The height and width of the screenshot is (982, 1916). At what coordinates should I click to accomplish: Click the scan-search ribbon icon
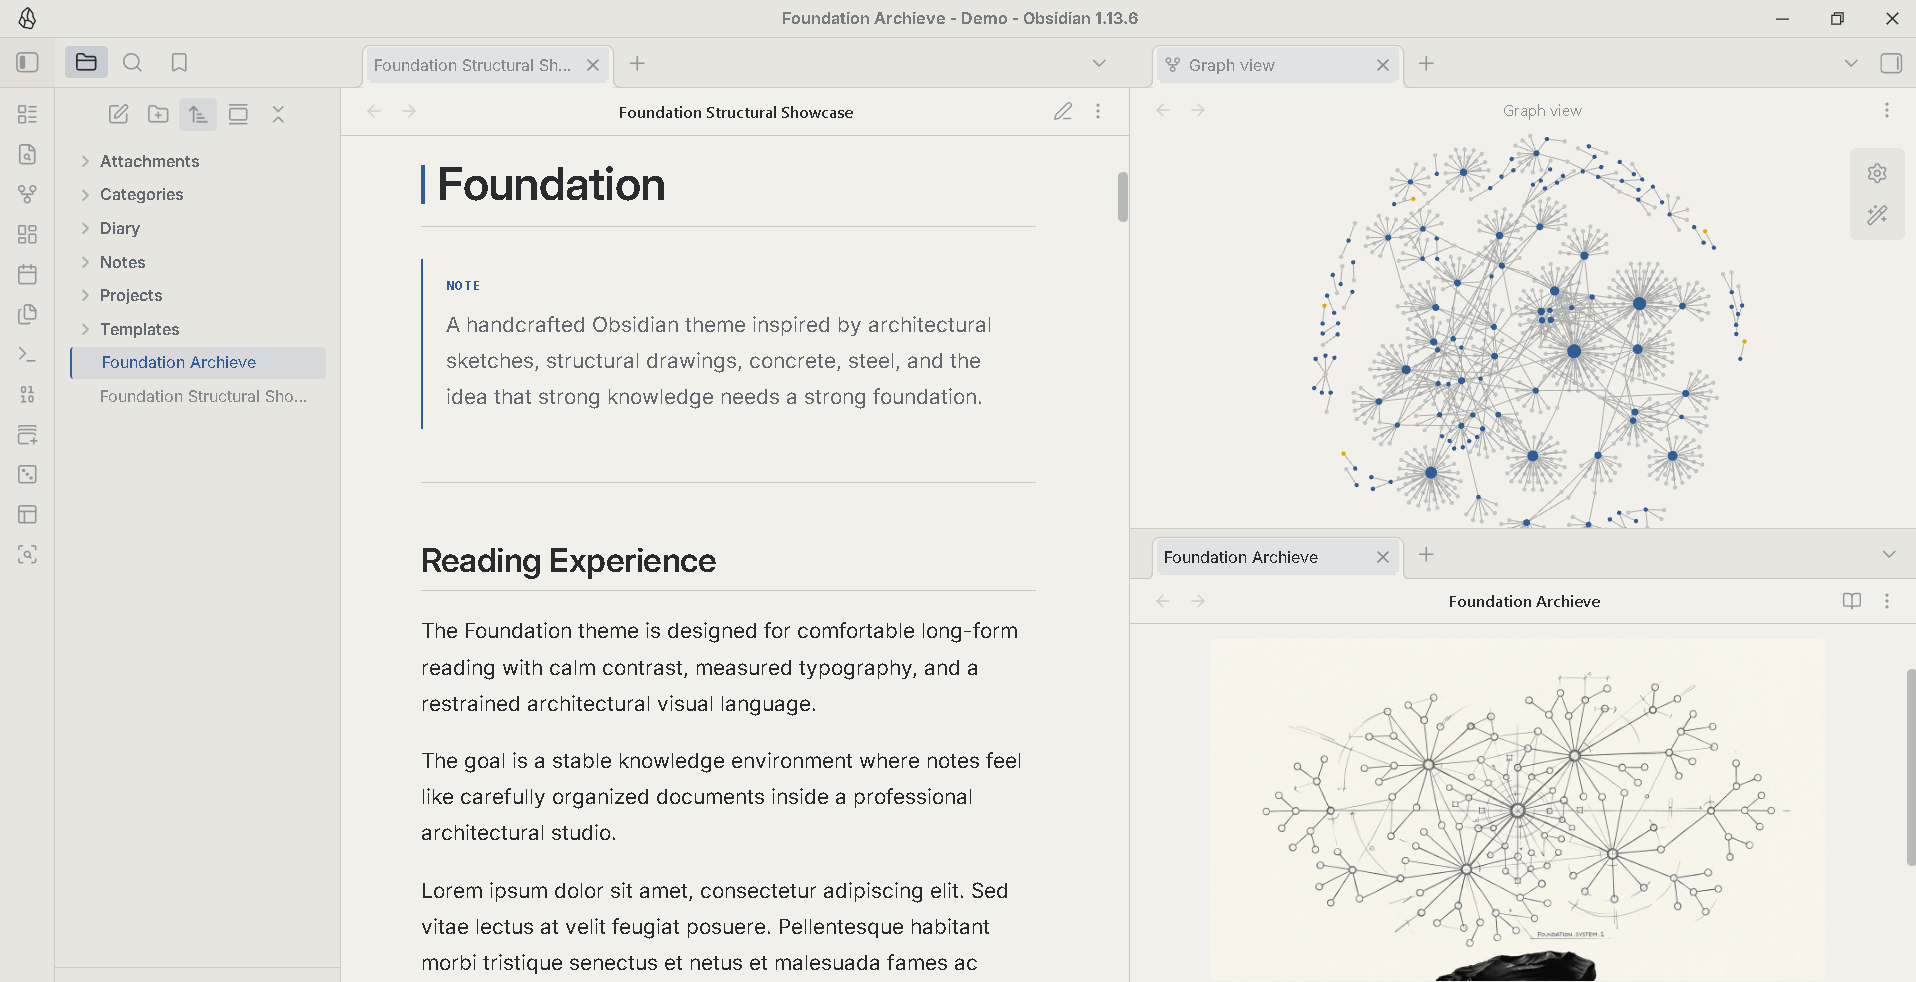point(28,554)
